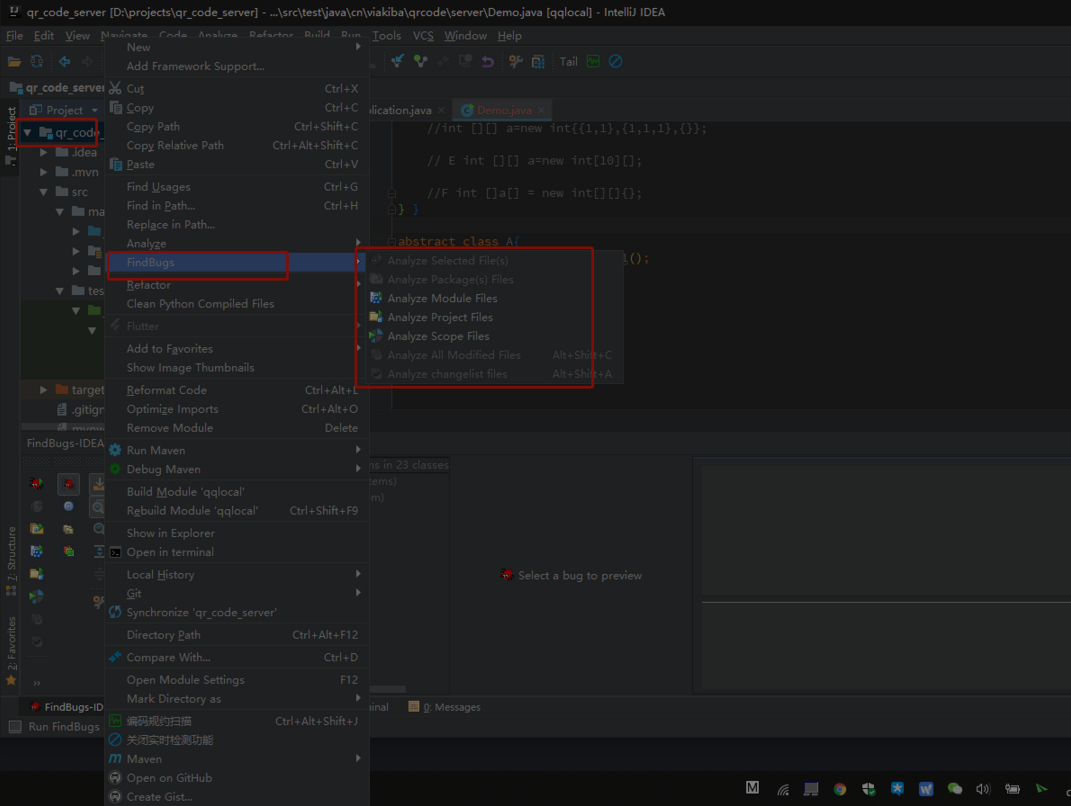
Task: Click FindBugs analyze scope files pie icon
Action: pos(37,596)
